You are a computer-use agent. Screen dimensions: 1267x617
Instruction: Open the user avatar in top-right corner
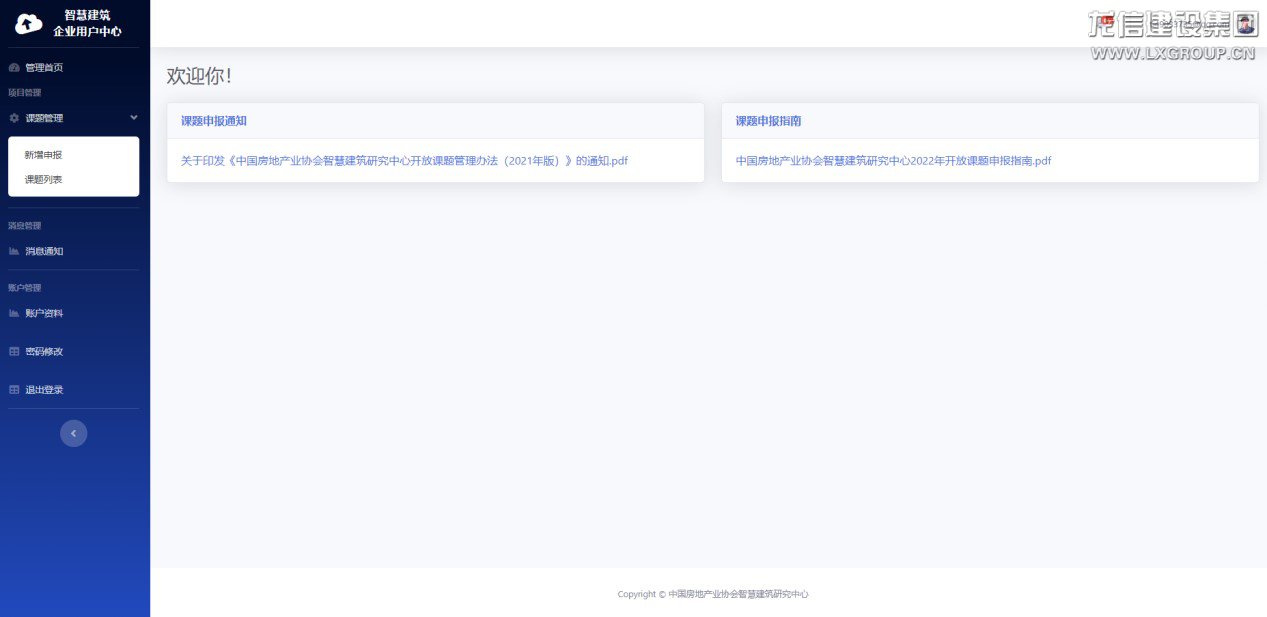[1245, 23]
